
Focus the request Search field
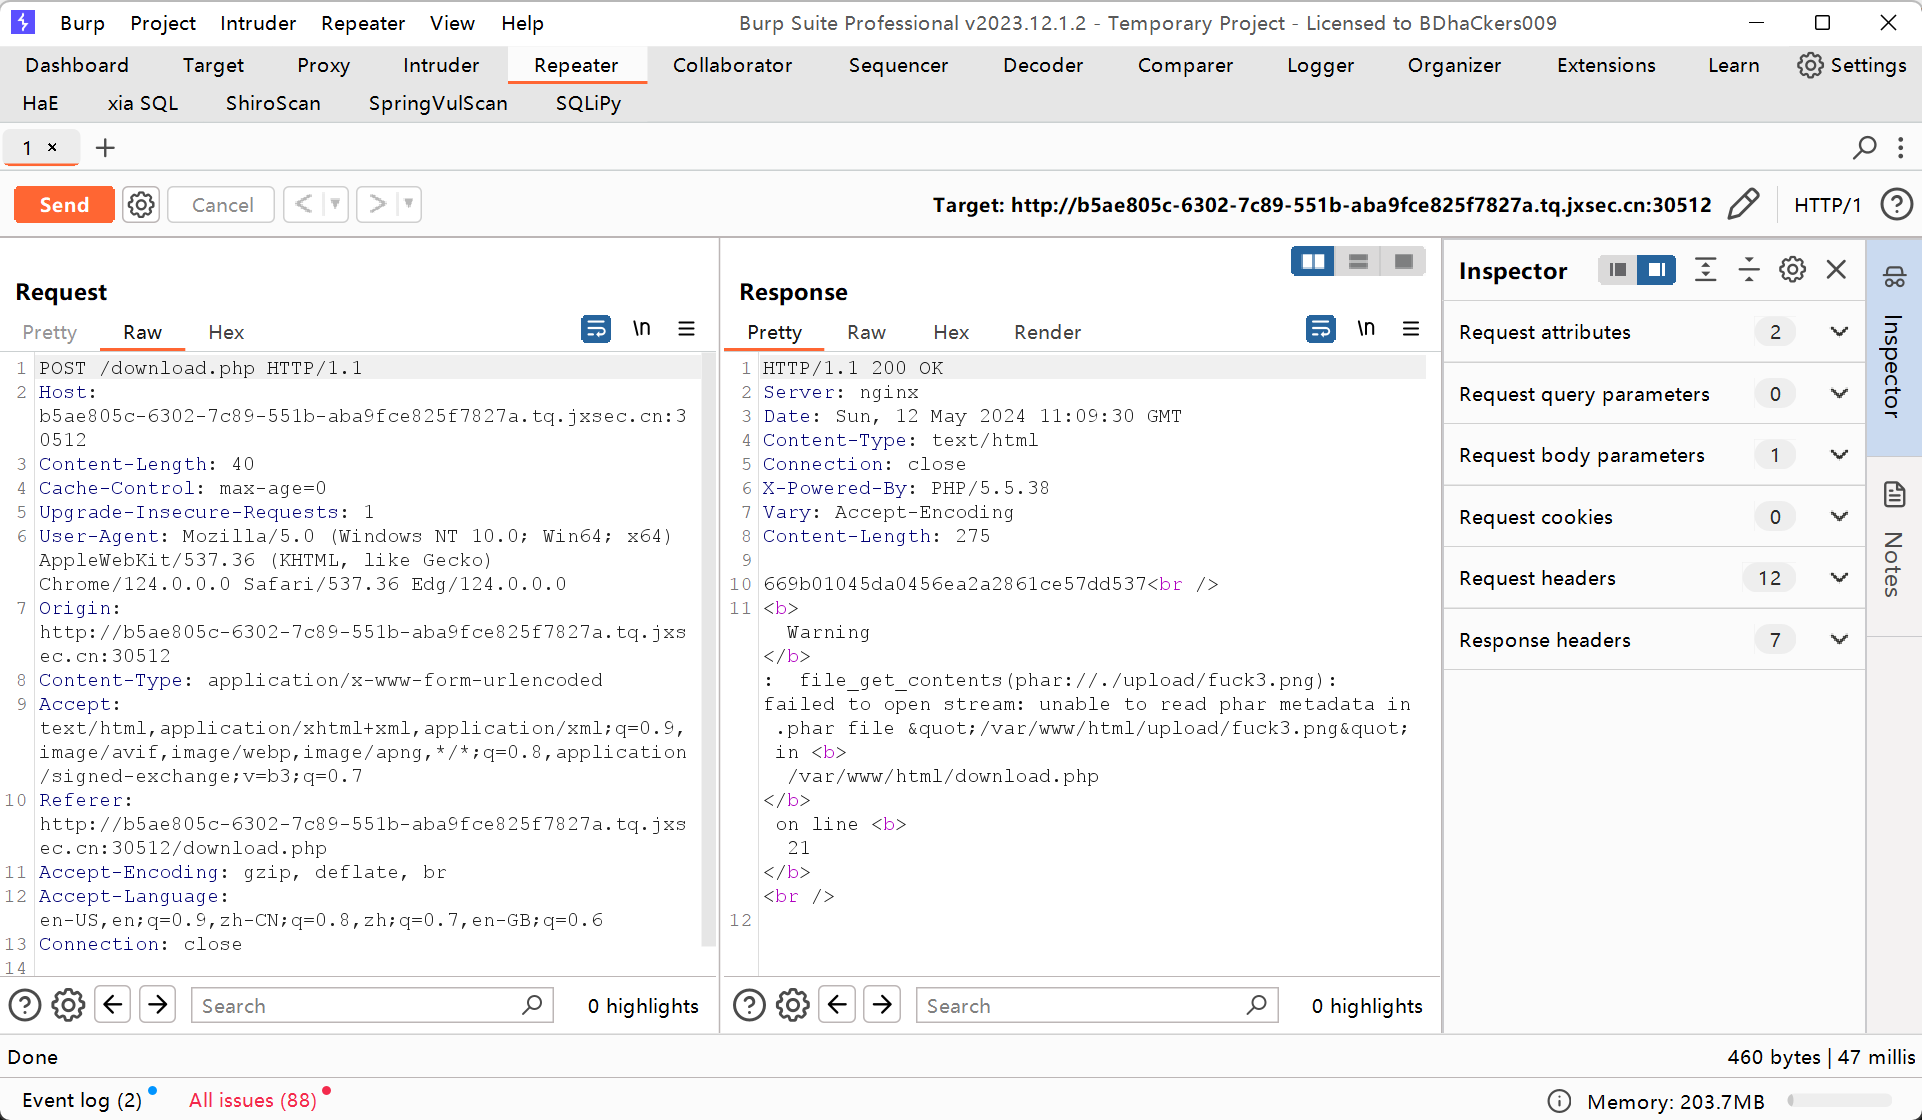pos(373,1005)
